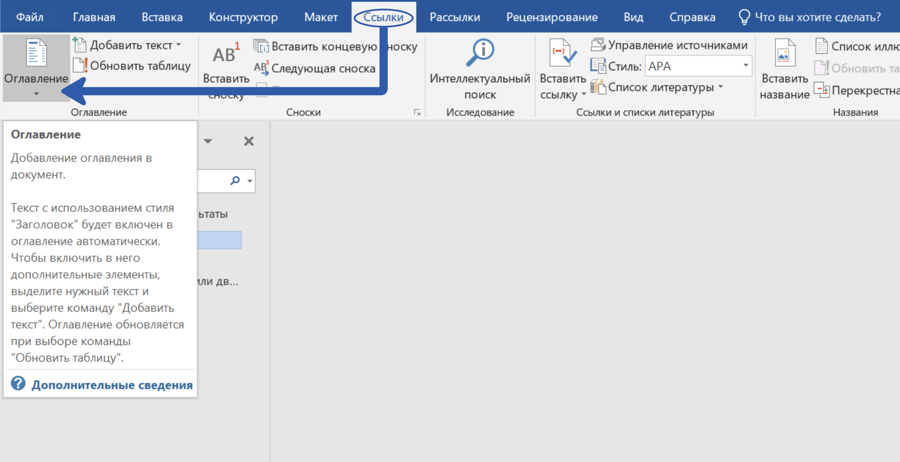
Task: Open the Стиль APA combo box
Action: pos(698,66)
